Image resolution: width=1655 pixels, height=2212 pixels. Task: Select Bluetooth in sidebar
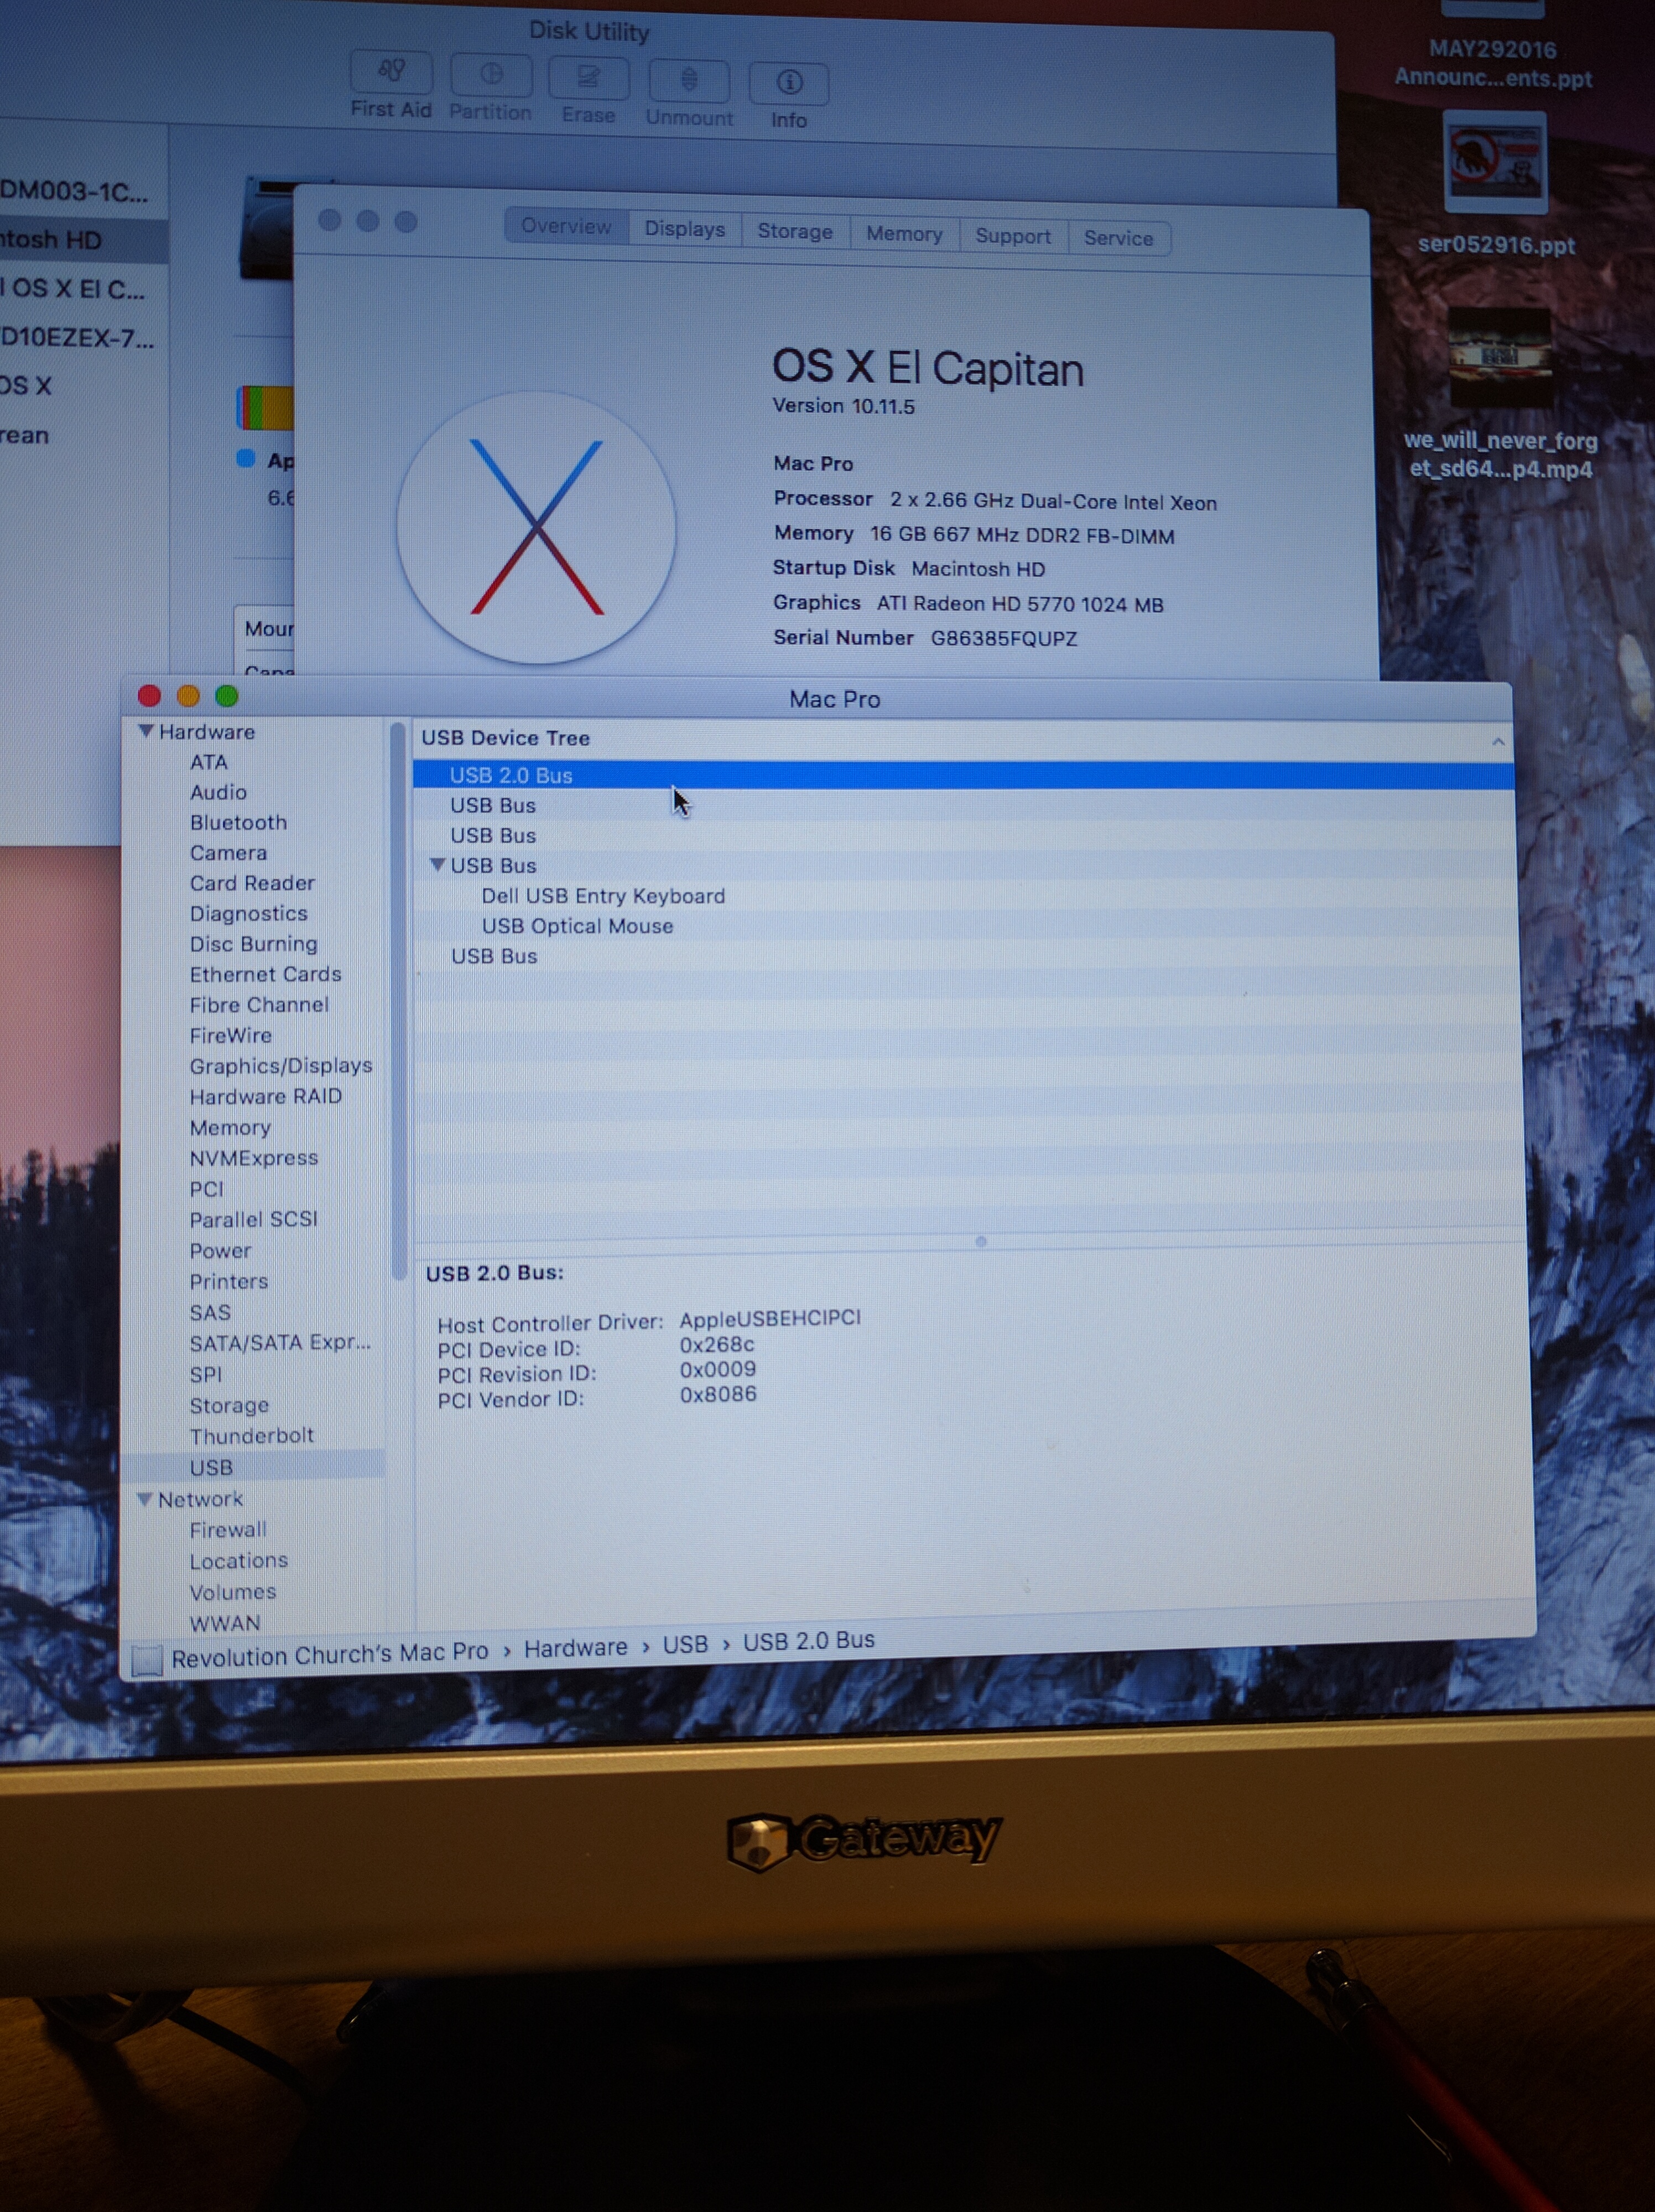[238, 822]
